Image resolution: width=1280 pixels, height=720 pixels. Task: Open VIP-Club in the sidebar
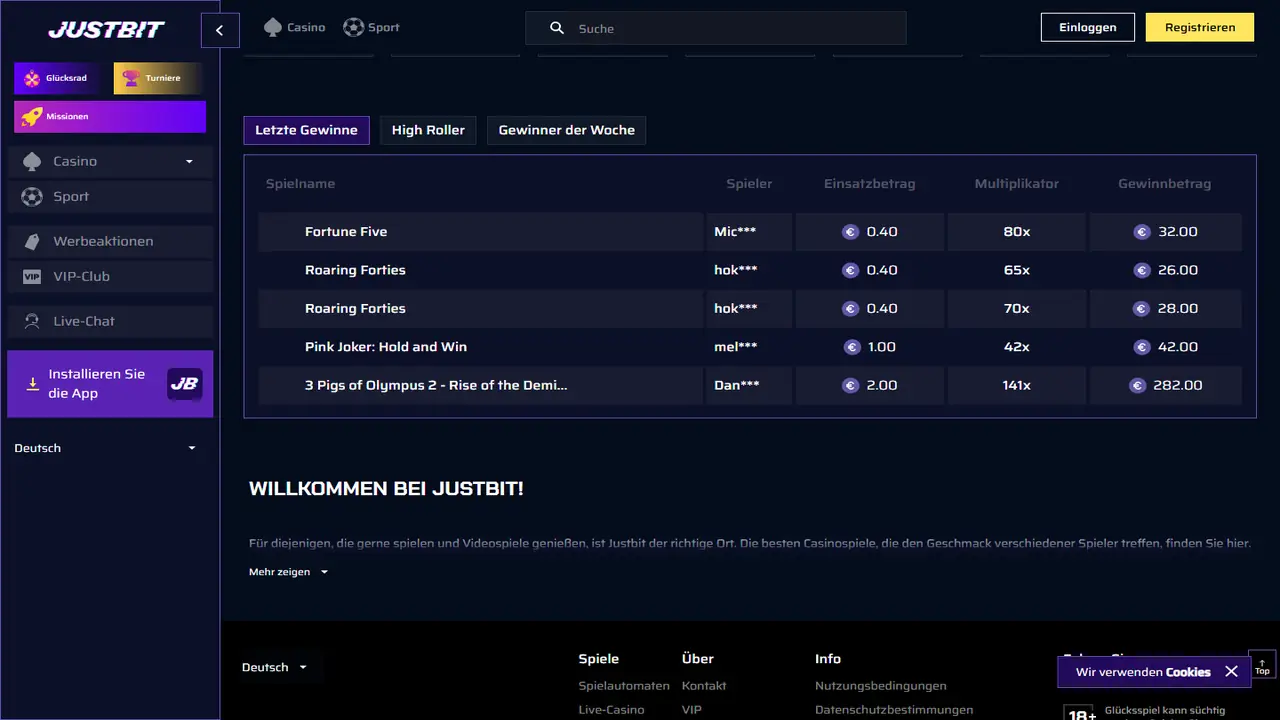tap(110, 276)
